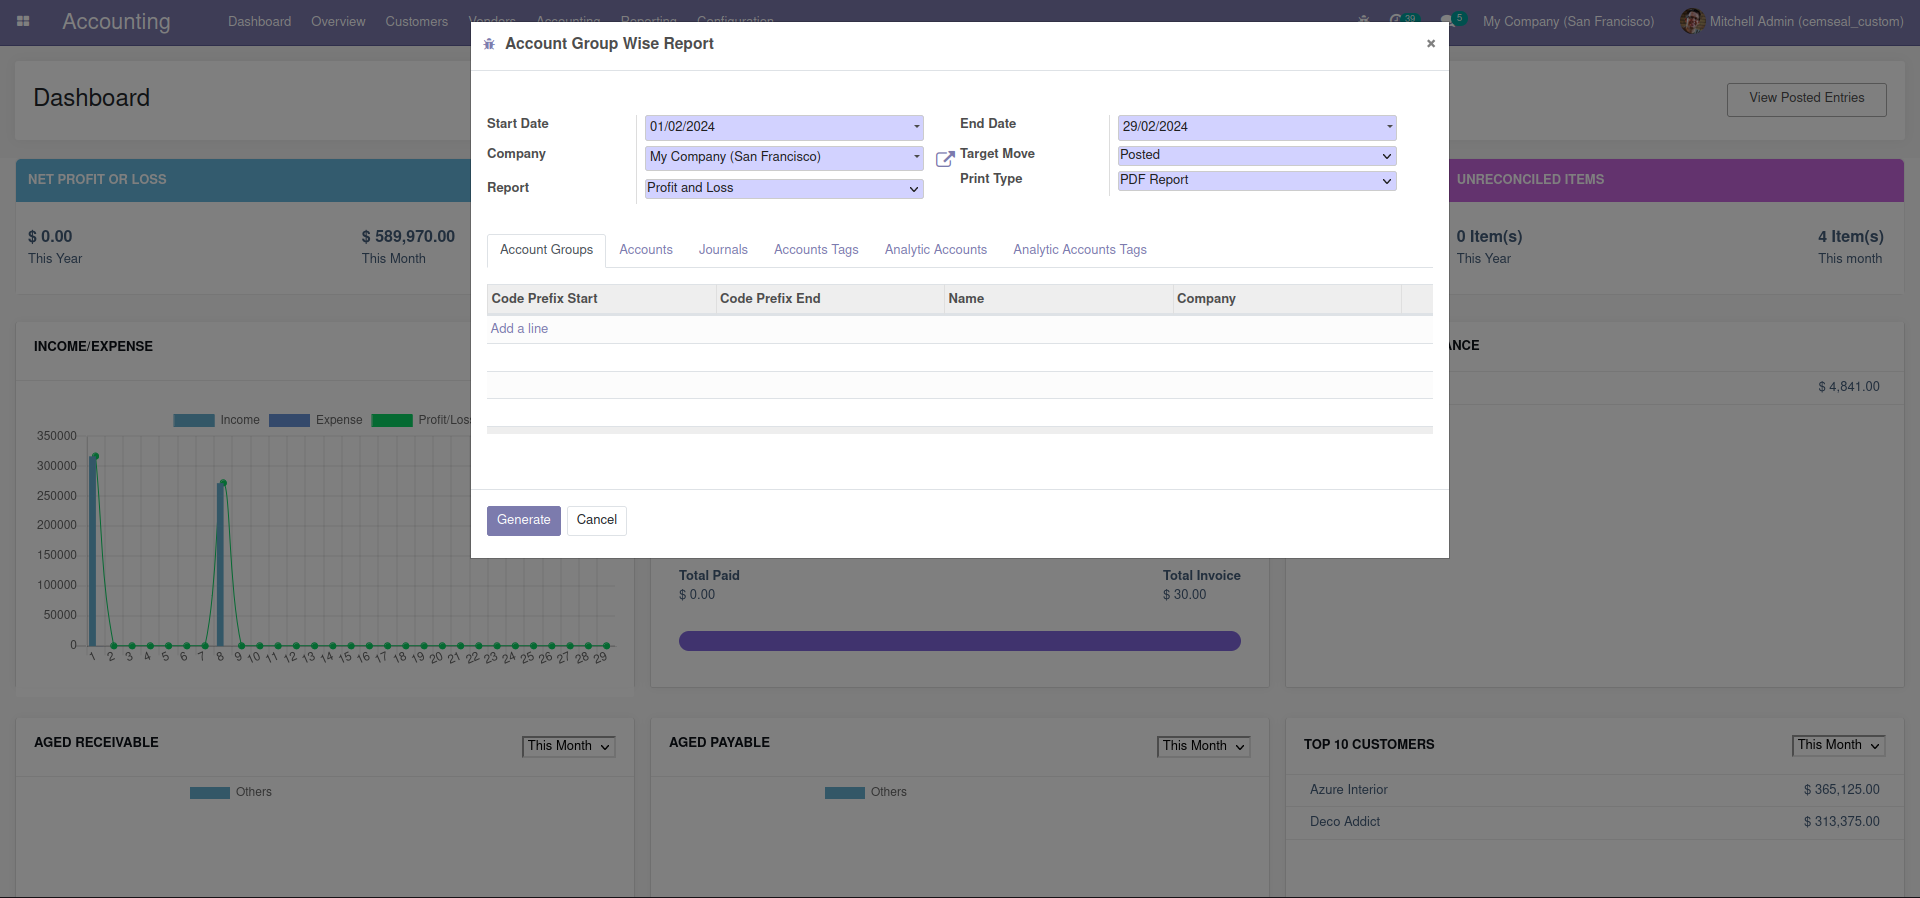Click $ 589,970.00 This Month value

point(408,237)
